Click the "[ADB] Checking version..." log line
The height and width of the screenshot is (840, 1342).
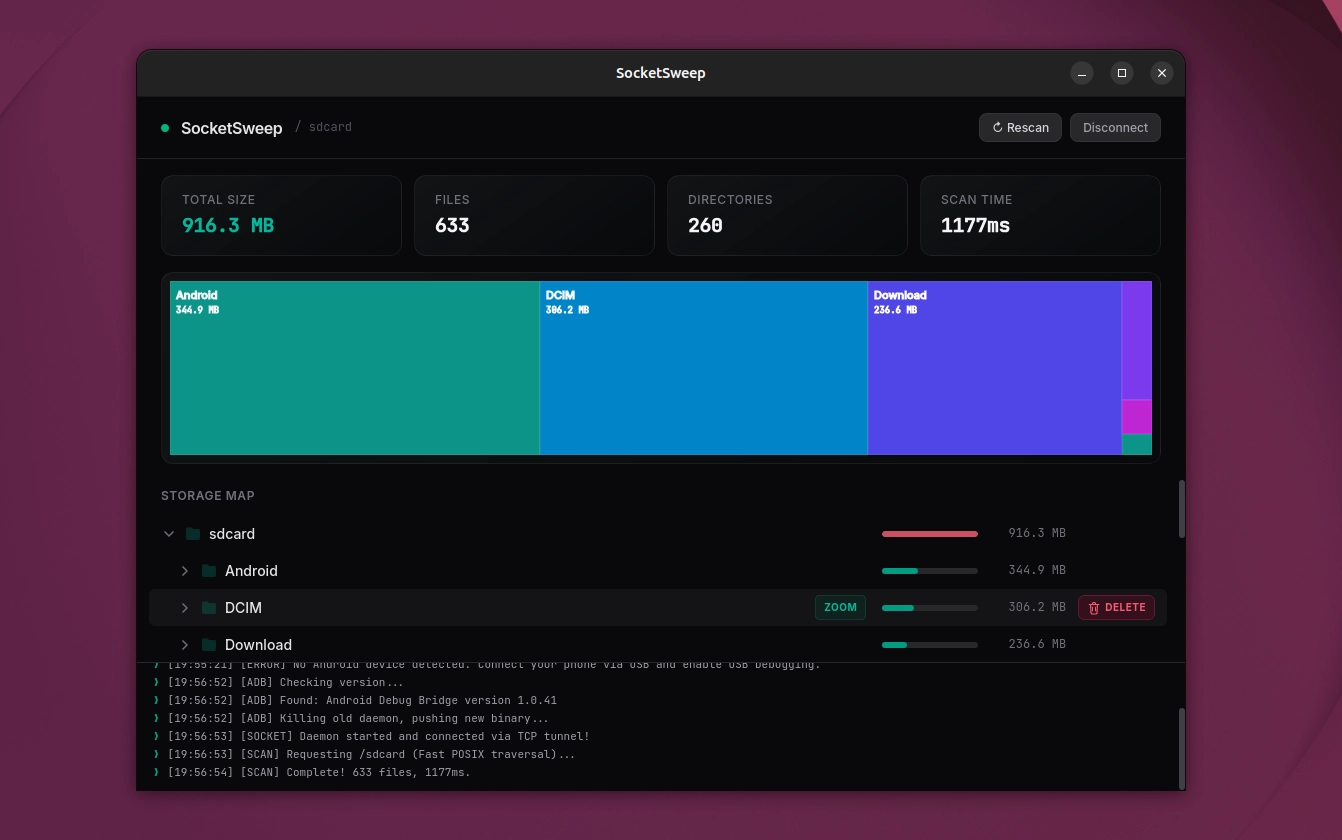point(285,683)
